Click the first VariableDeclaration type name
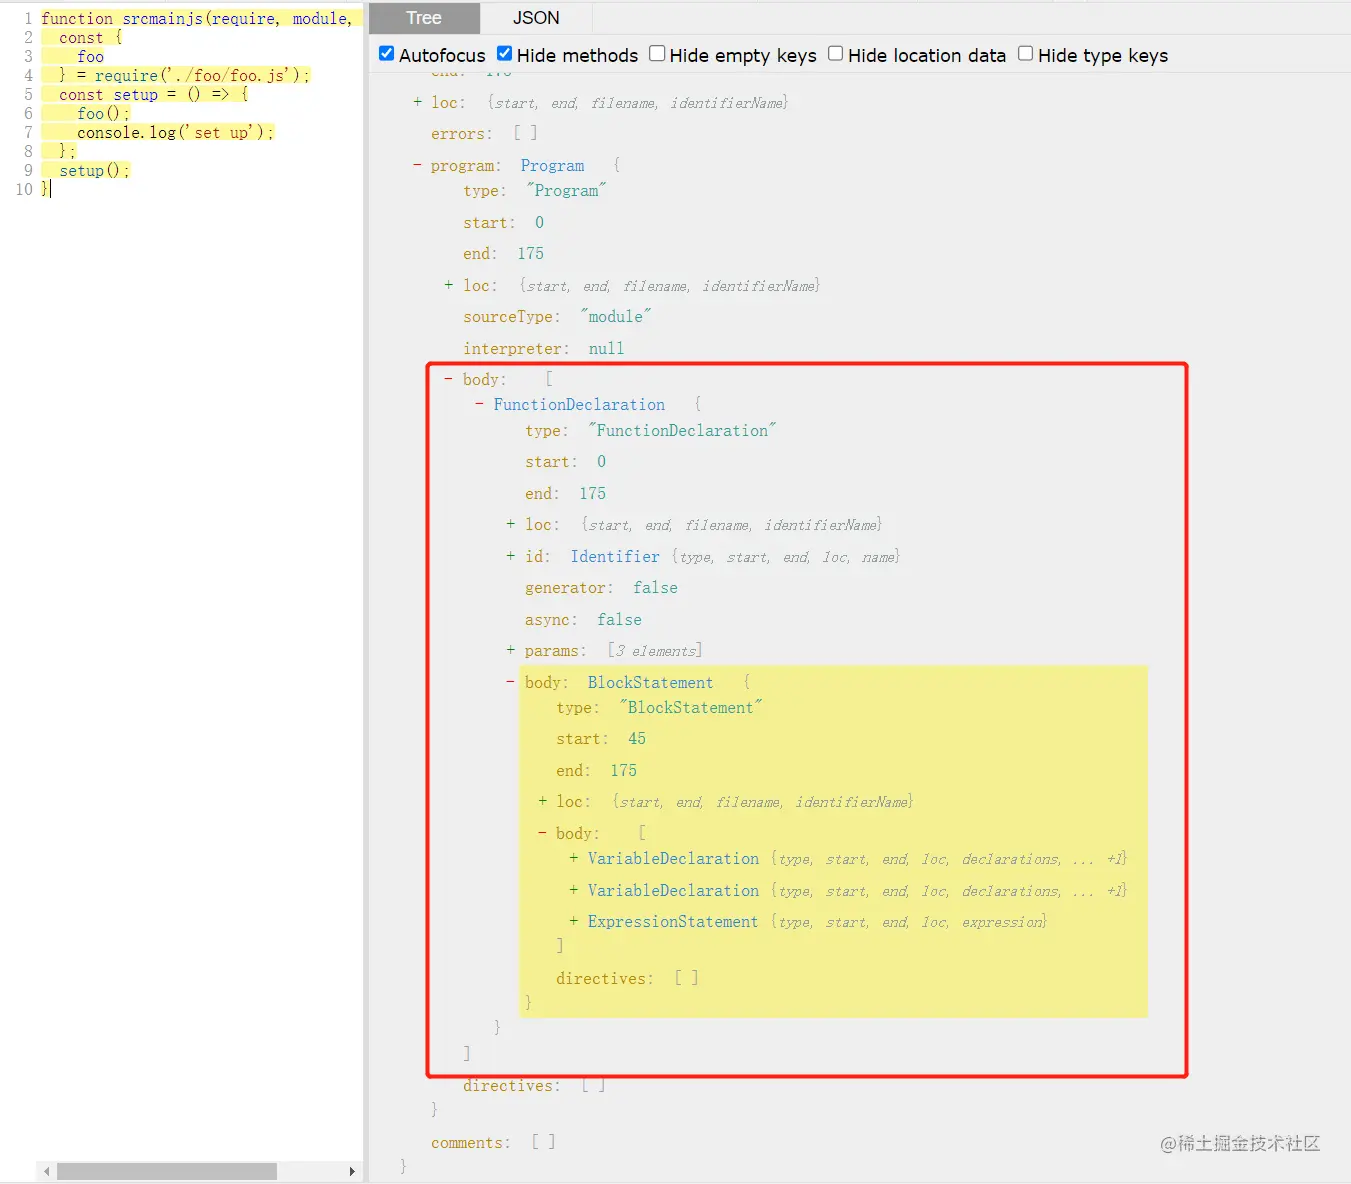 click(673, 858)
